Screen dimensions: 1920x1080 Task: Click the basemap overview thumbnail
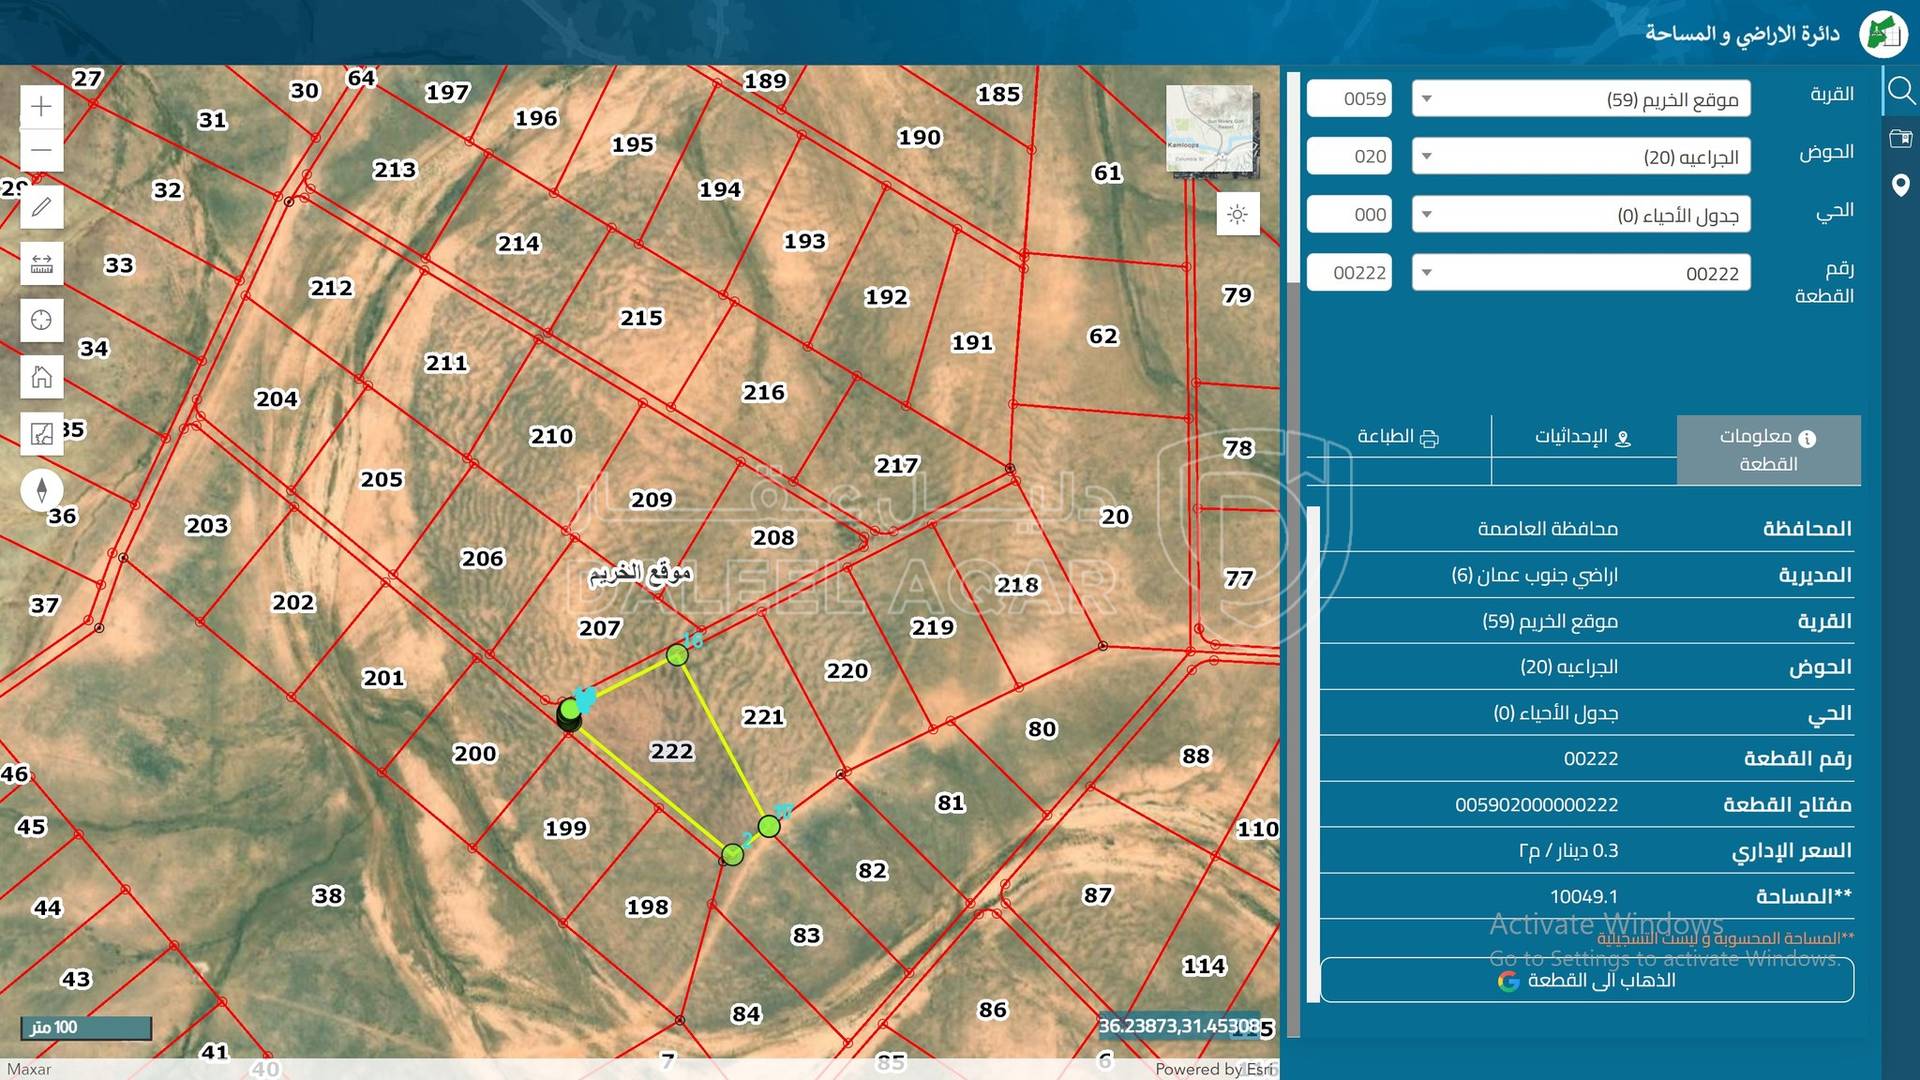coord(1209,130)
